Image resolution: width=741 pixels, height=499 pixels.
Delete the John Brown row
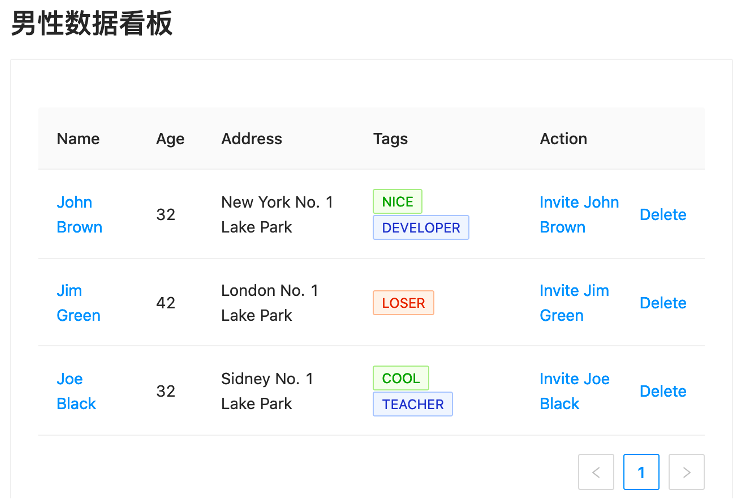point(663,214)
